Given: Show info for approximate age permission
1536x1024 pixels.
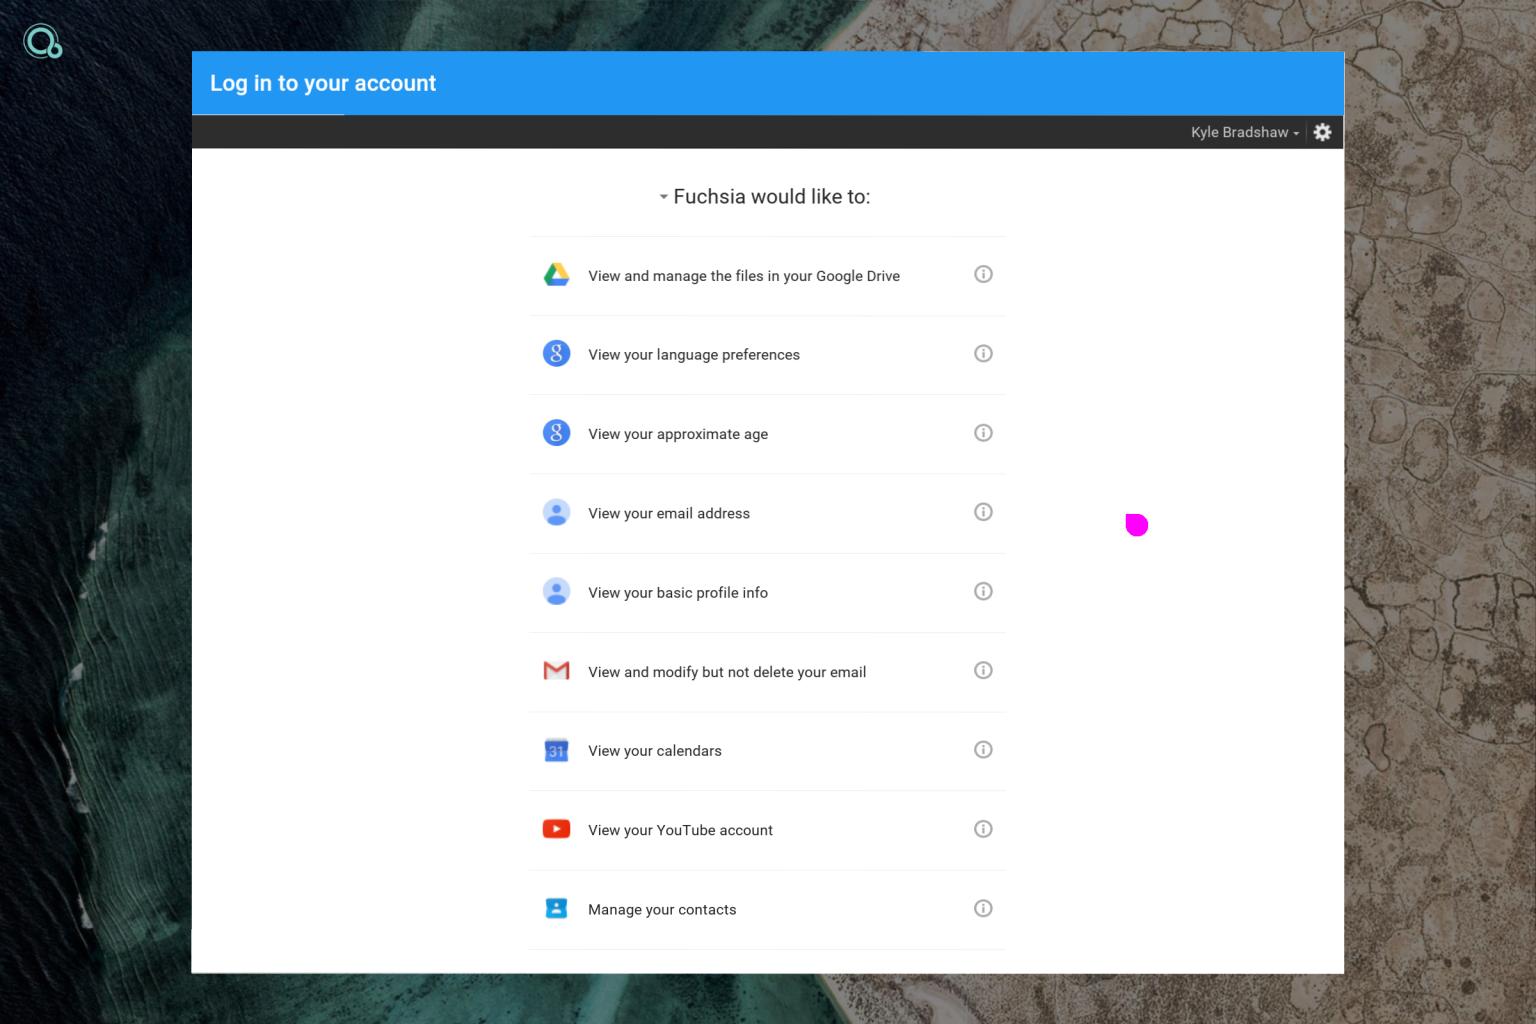Looking at the screenshot, I should (x=983, y=433).
